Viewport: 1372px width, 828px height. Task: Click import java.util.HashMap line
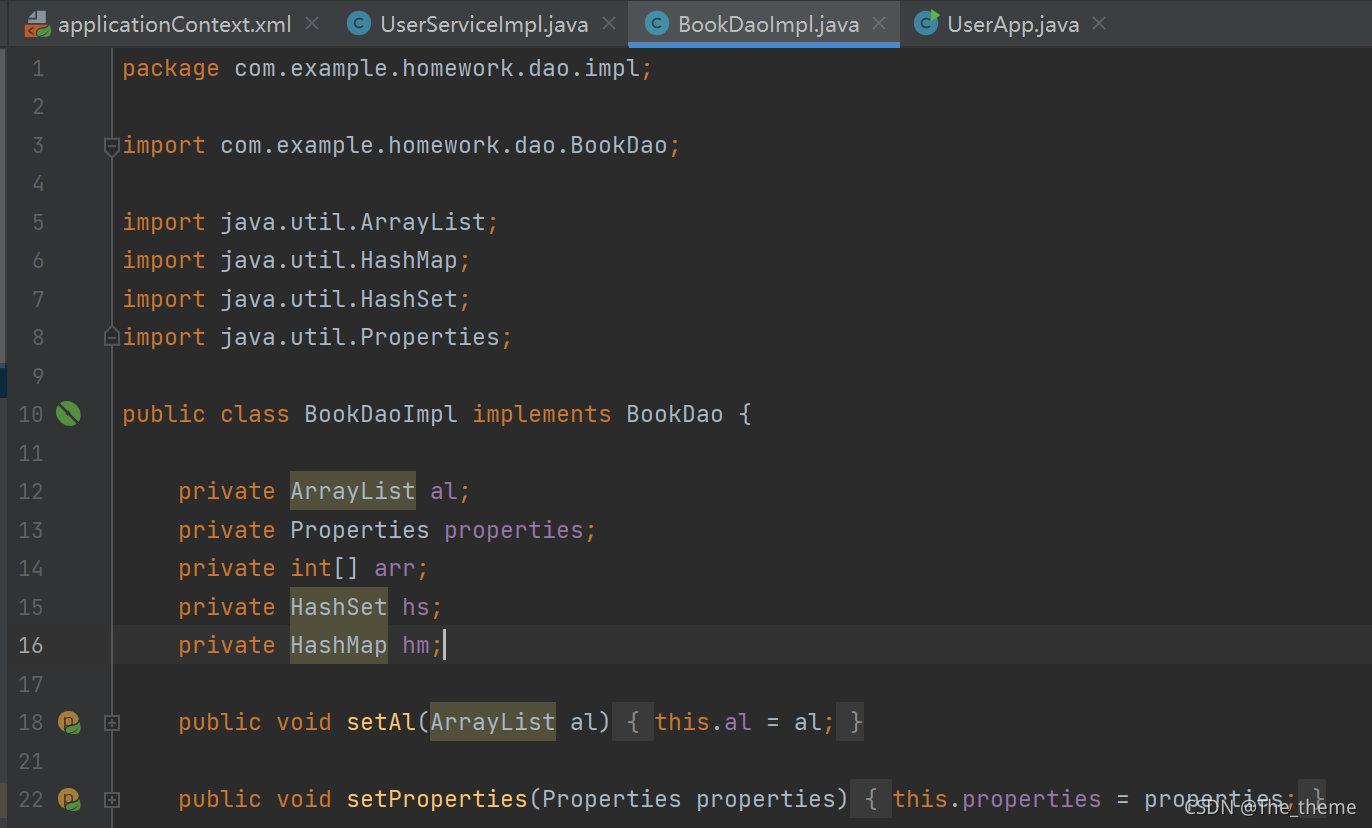tap(296, 260)
